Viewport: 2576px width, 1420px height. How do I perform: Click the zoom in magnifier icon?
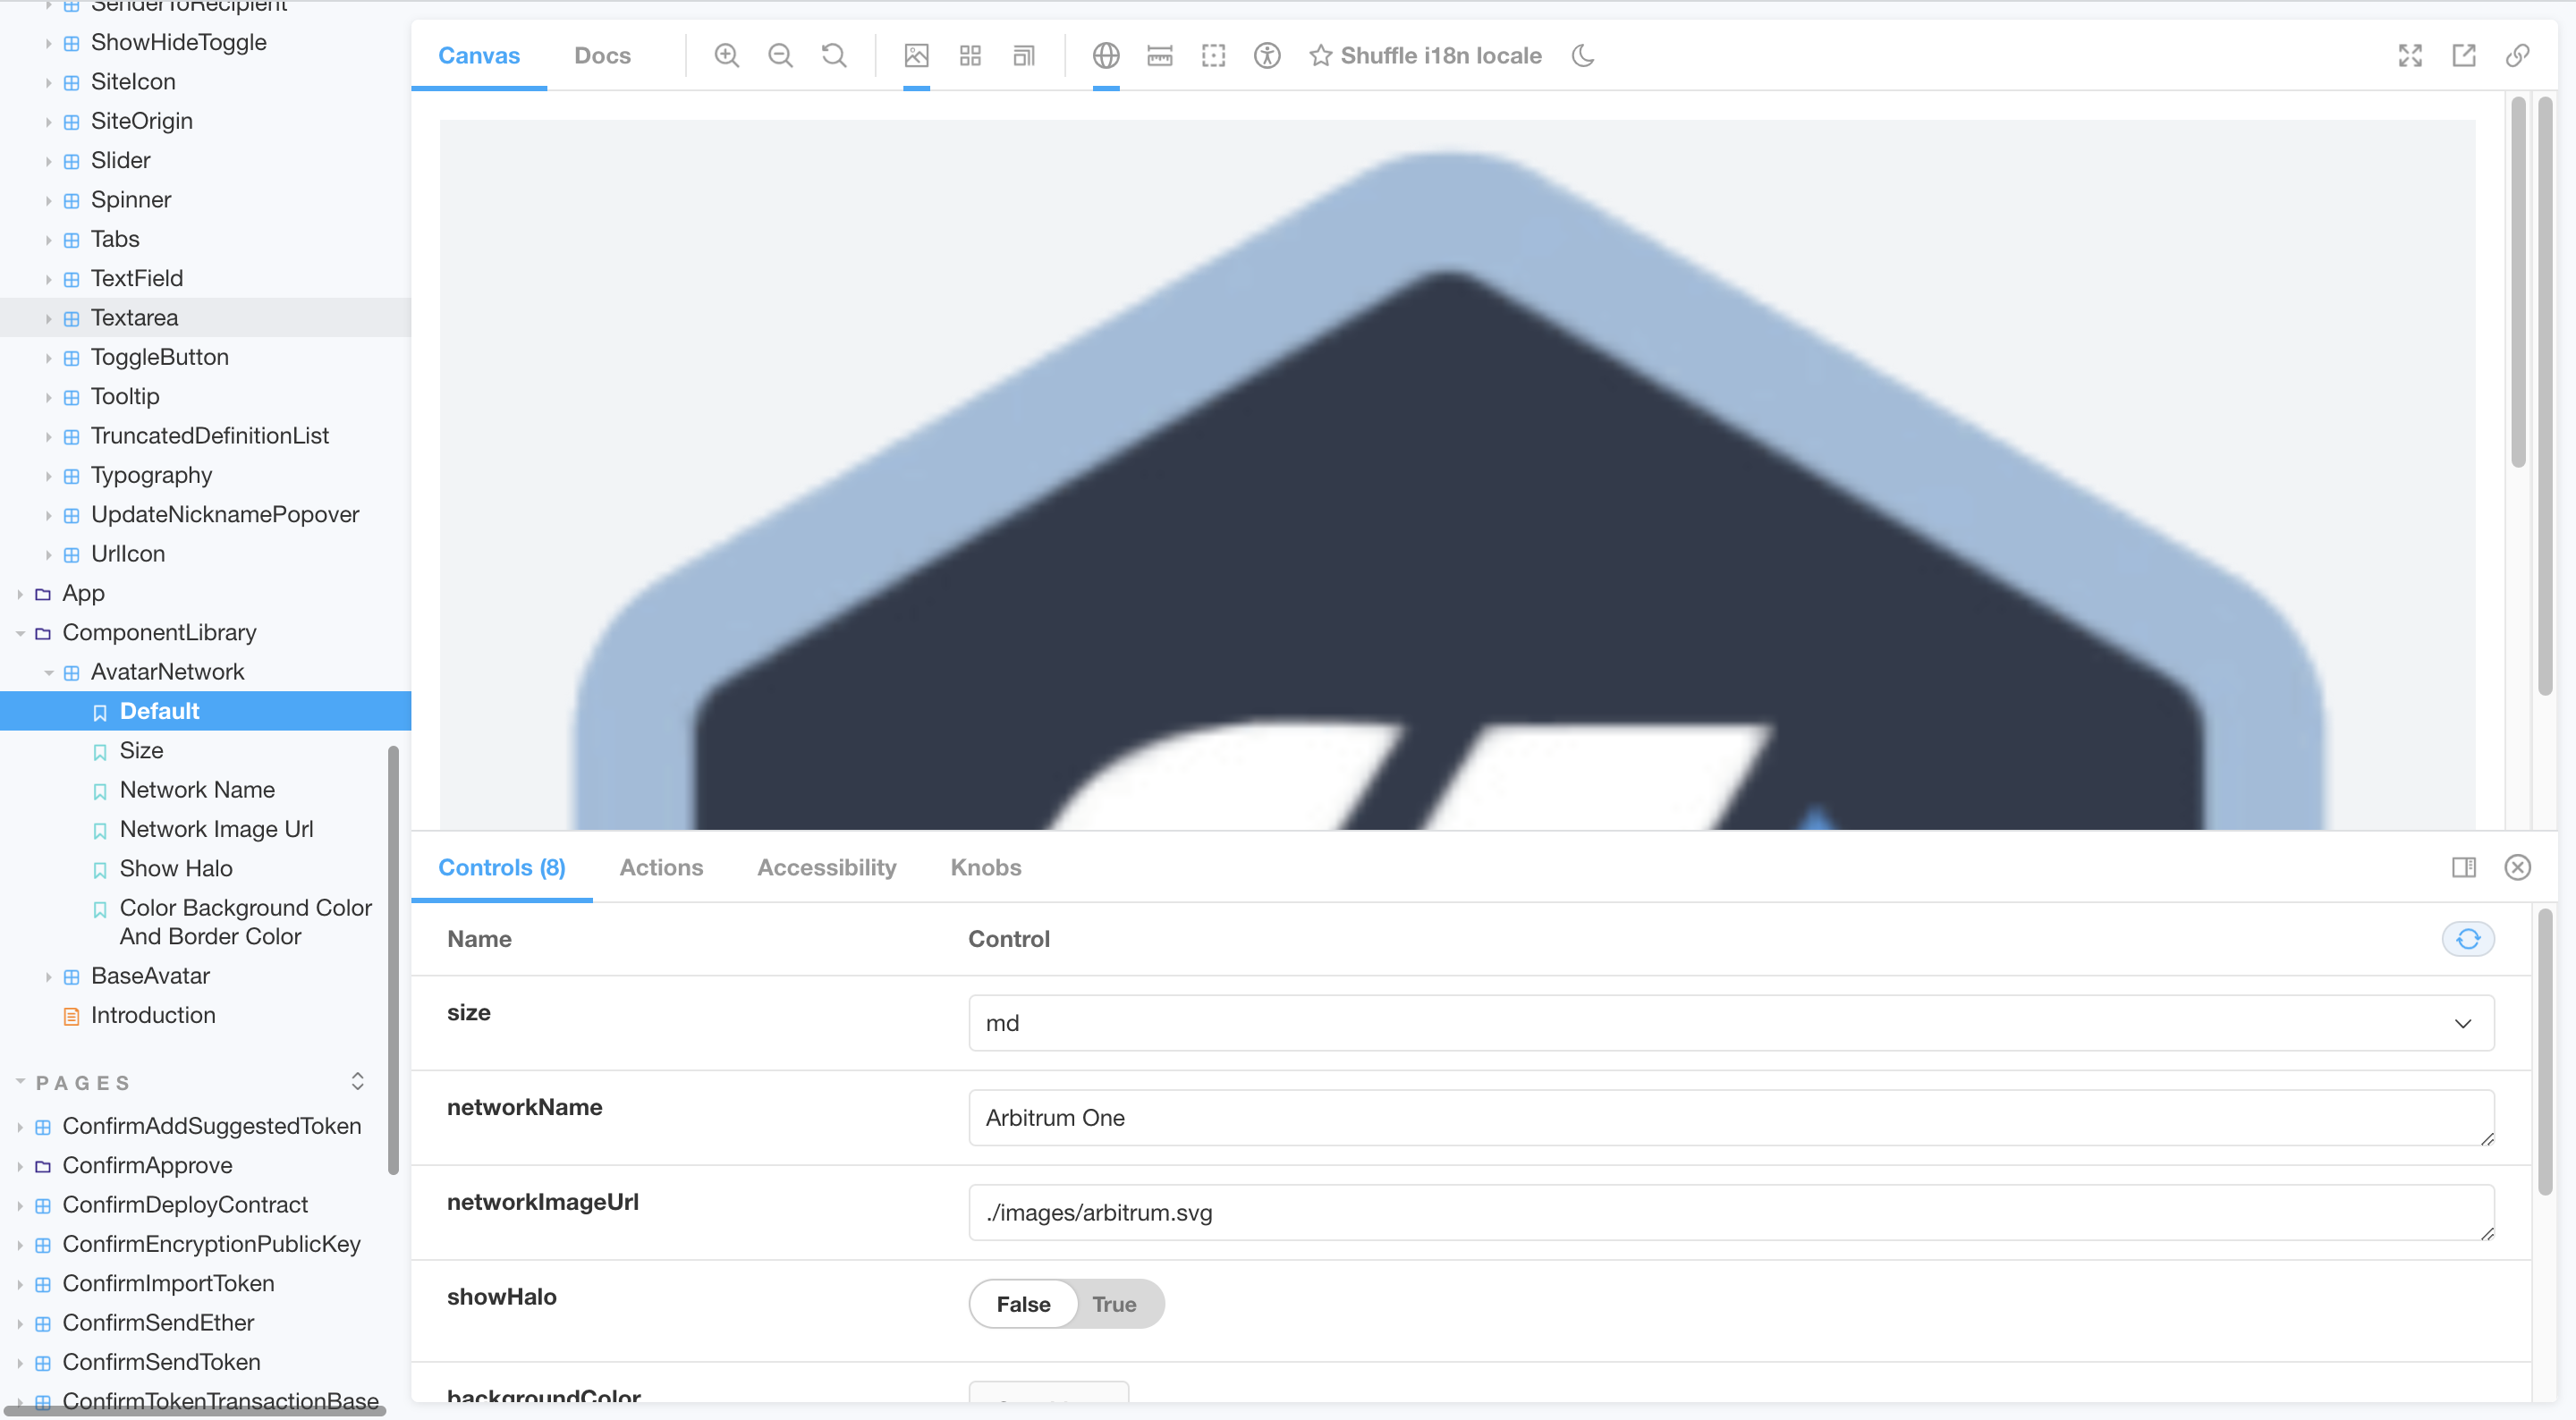pyautogui.click(x=727, y=56)
